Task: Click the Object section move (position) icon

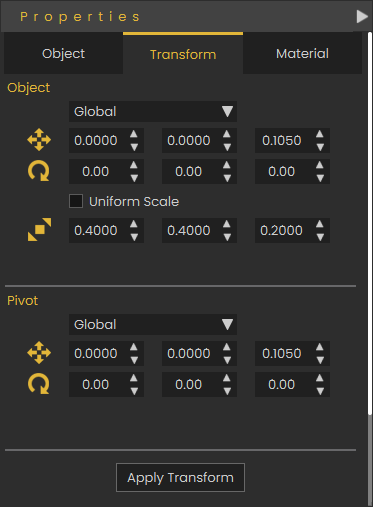Action: click(x=39, y=140)
